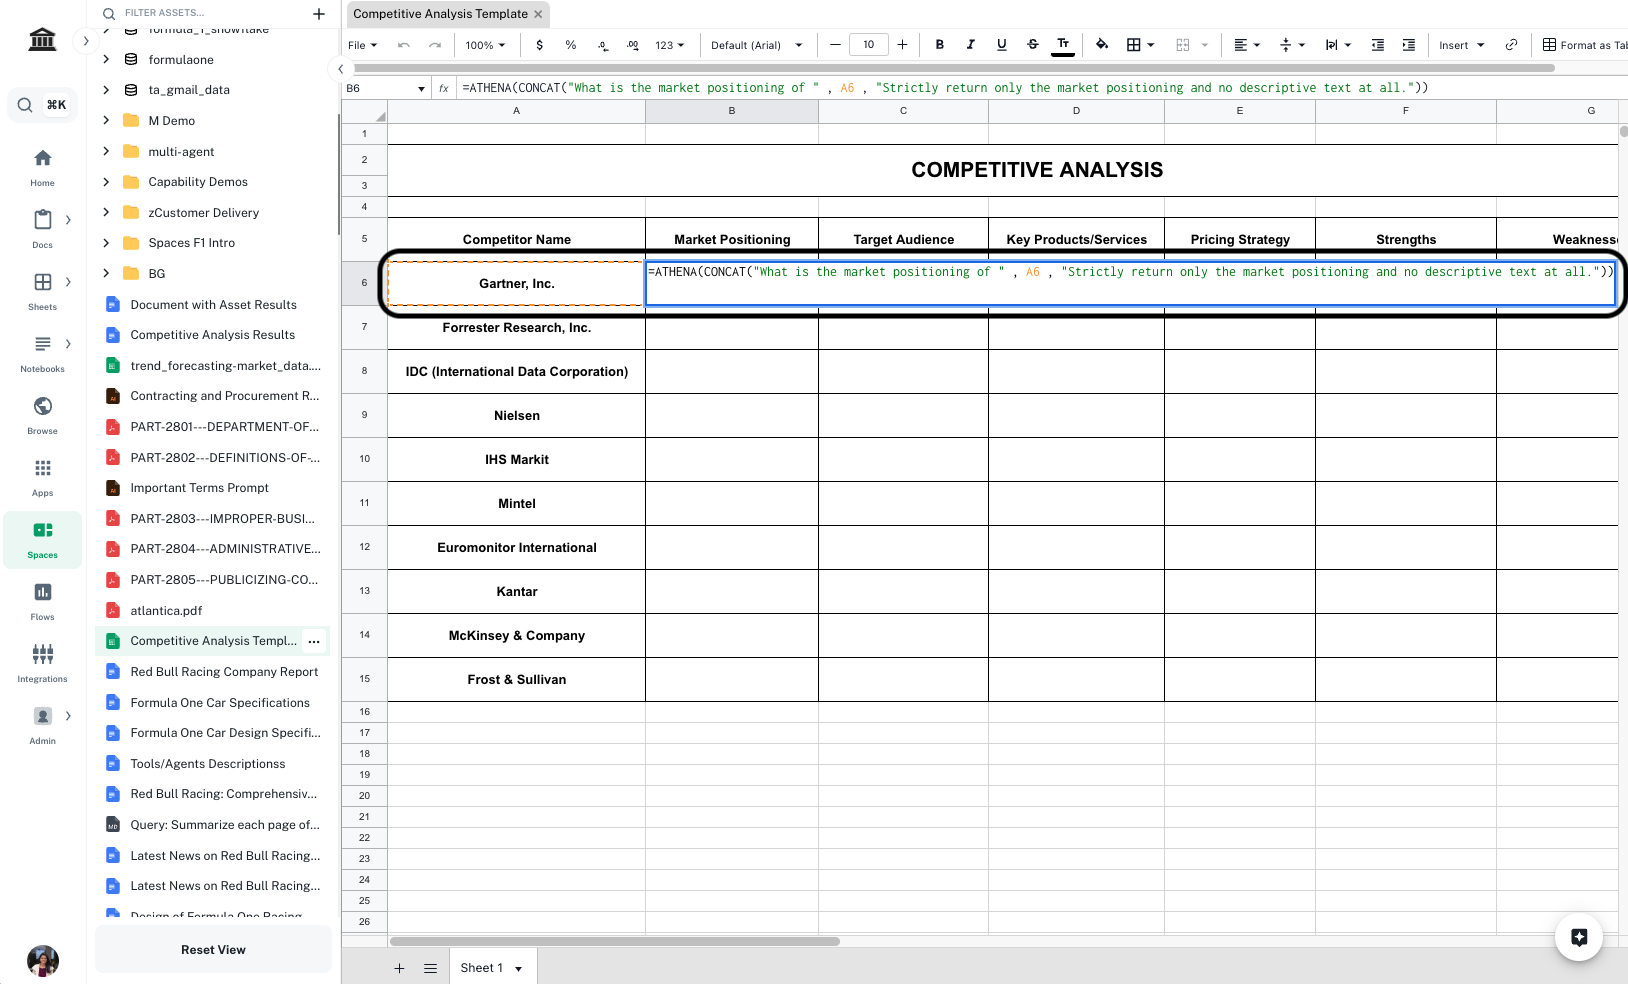The image size is (1628, 984).
Task: Decrease decimal places icon
Action: (602, 45)
